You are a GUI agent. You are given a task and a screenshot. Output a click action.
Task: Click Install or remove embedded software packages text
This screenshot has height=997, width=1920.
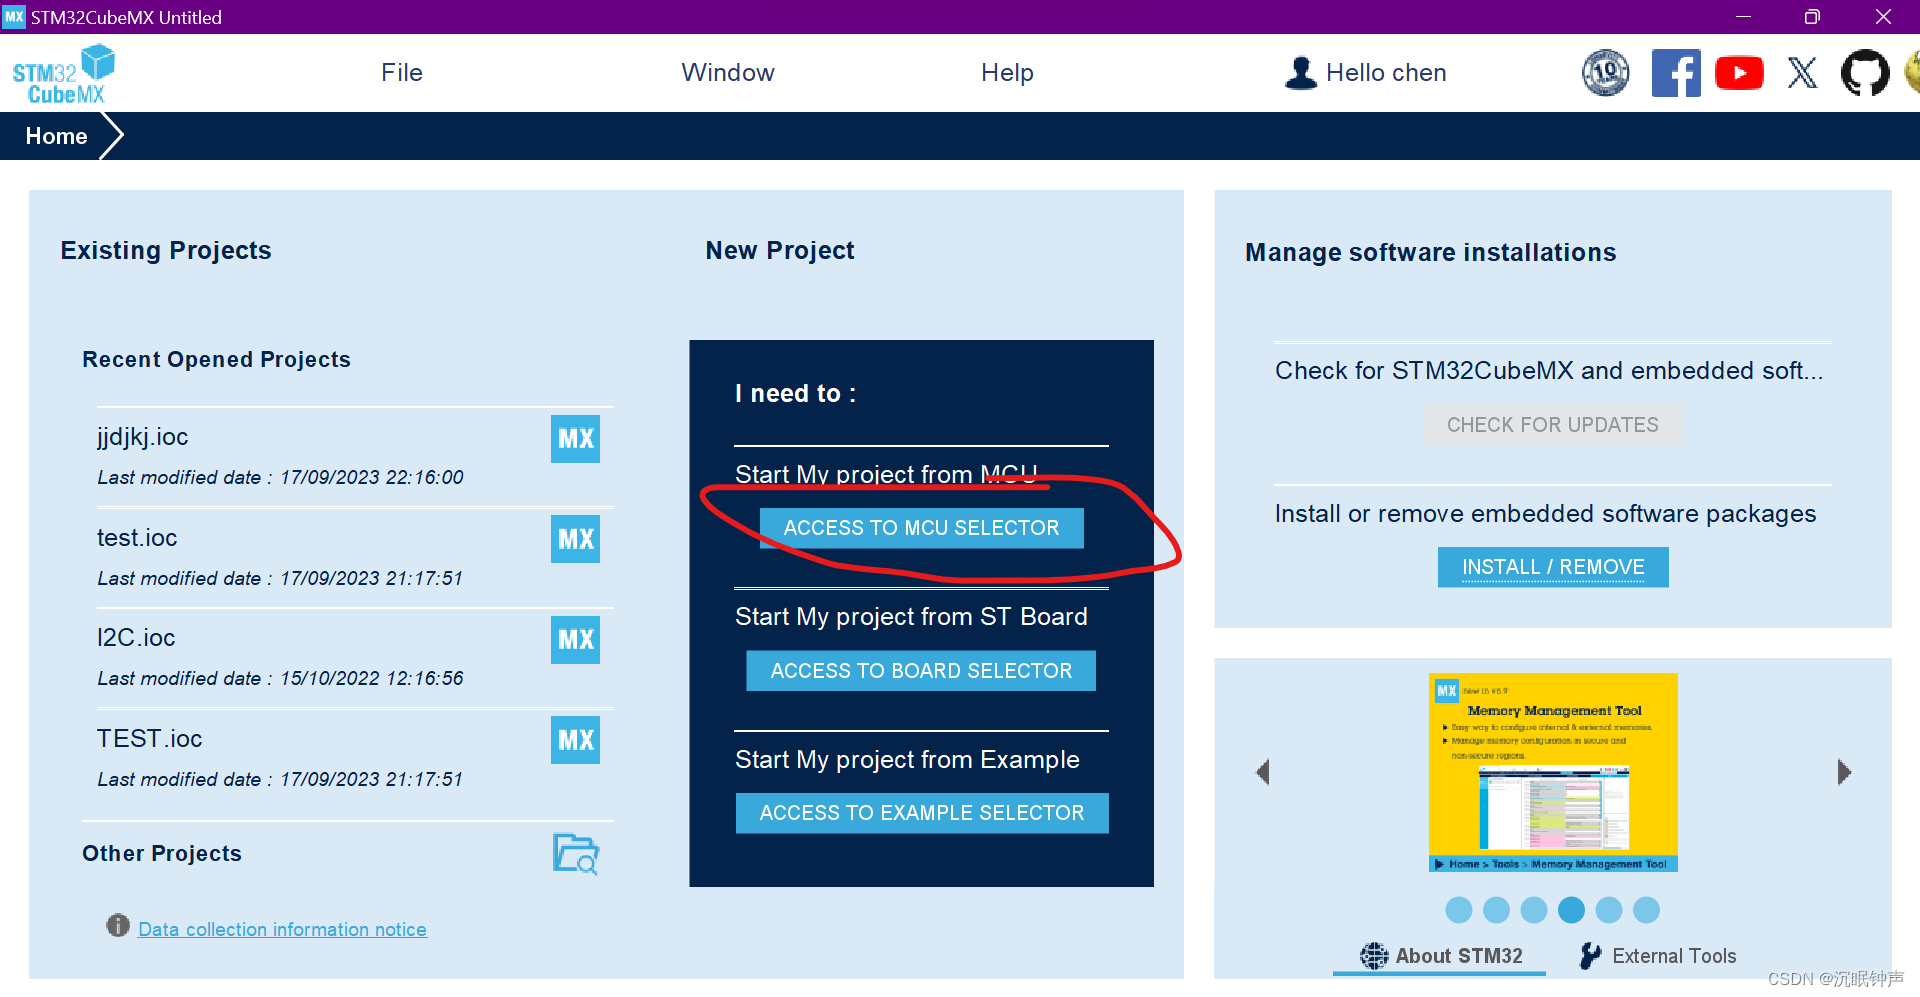pyautogui.click(x=1545, y=514)
